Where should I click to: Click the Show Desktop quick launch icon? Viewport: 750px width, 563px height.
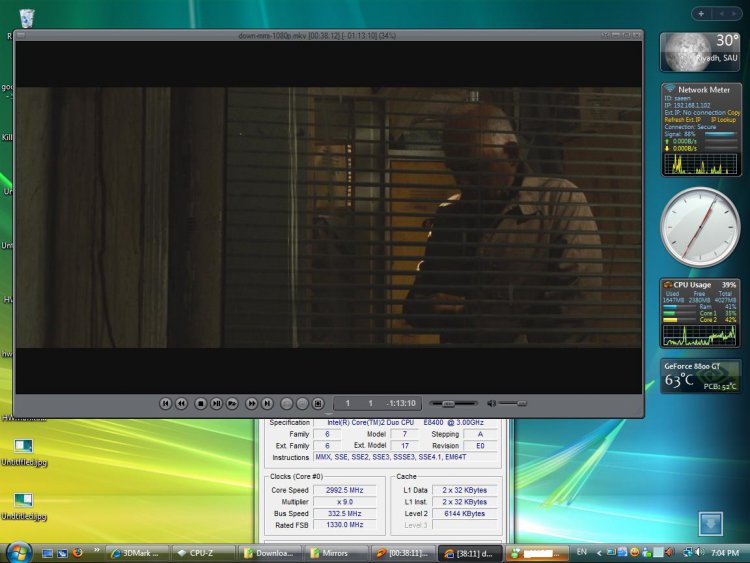tap(47, 553)
